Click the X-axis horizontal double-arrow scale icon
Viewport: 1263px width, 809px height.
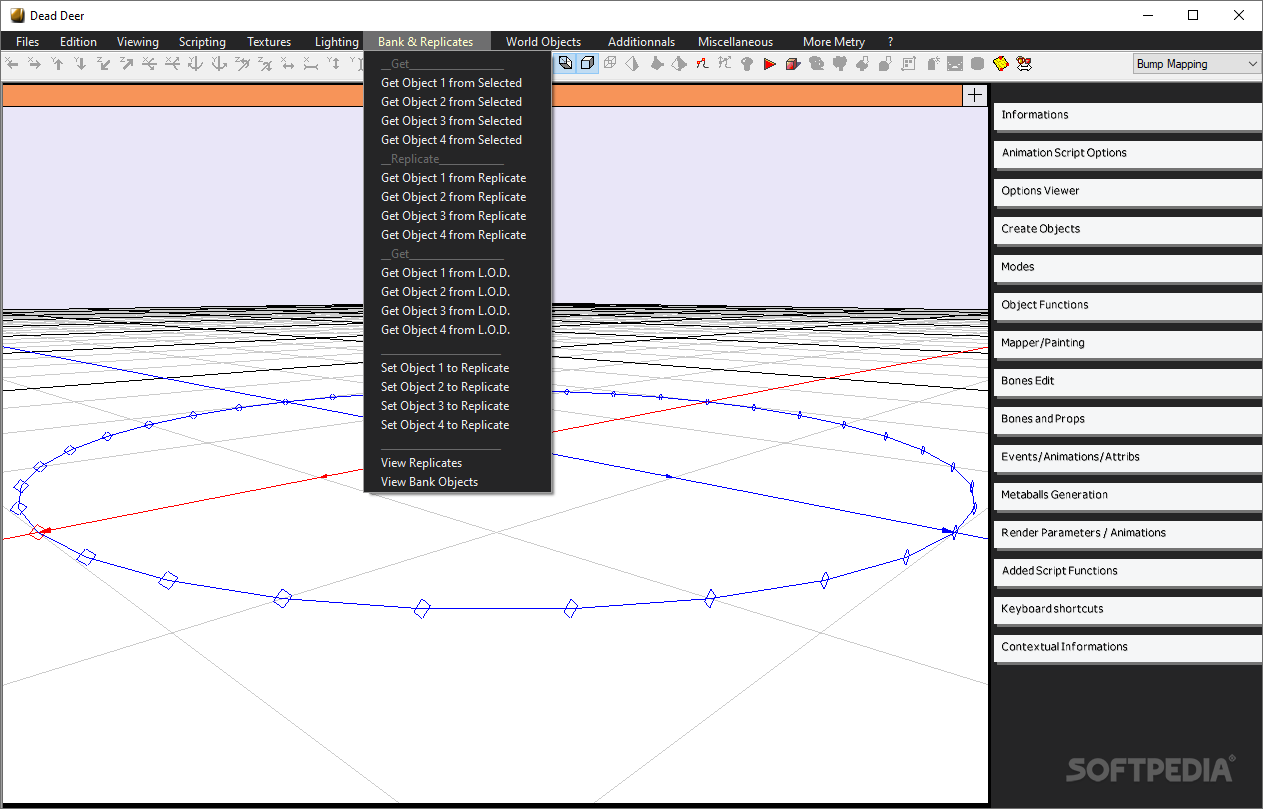[x=287, y=64]
